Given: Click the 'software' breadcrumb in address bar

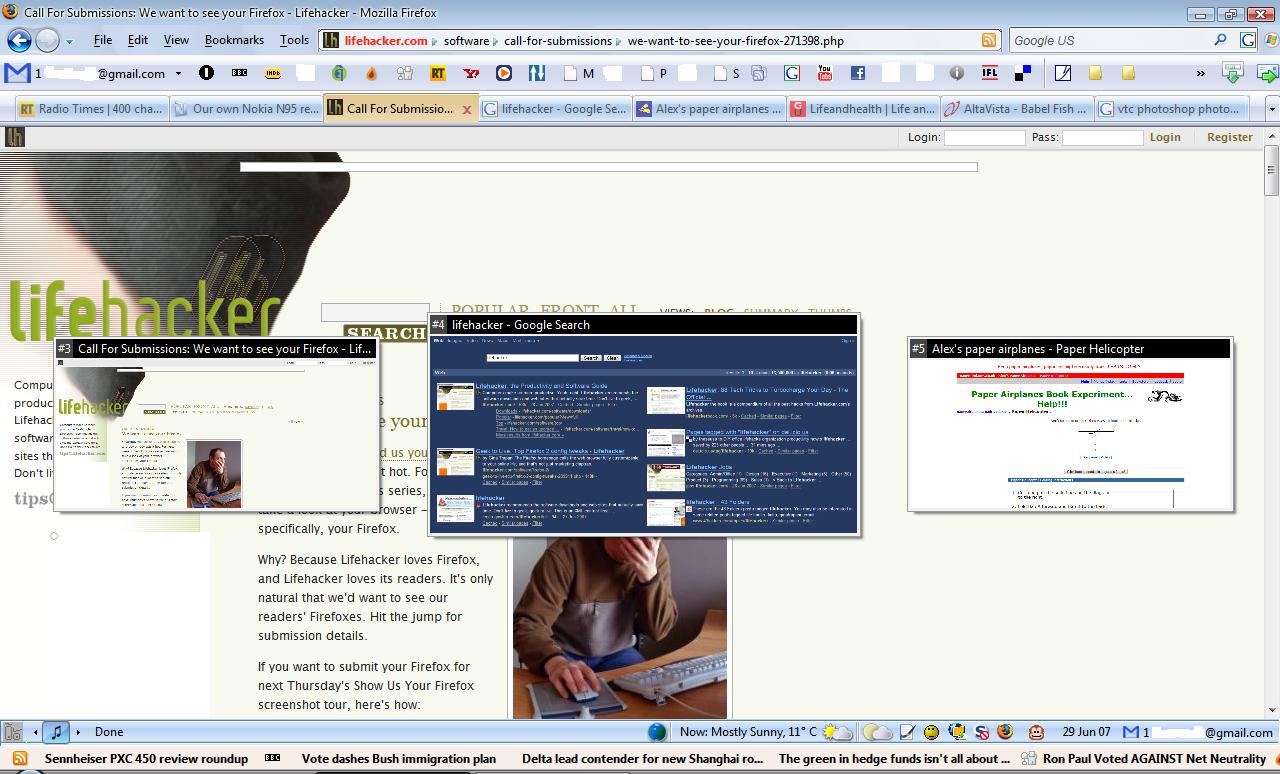Looking at the screenshot, I should [466, 41].
